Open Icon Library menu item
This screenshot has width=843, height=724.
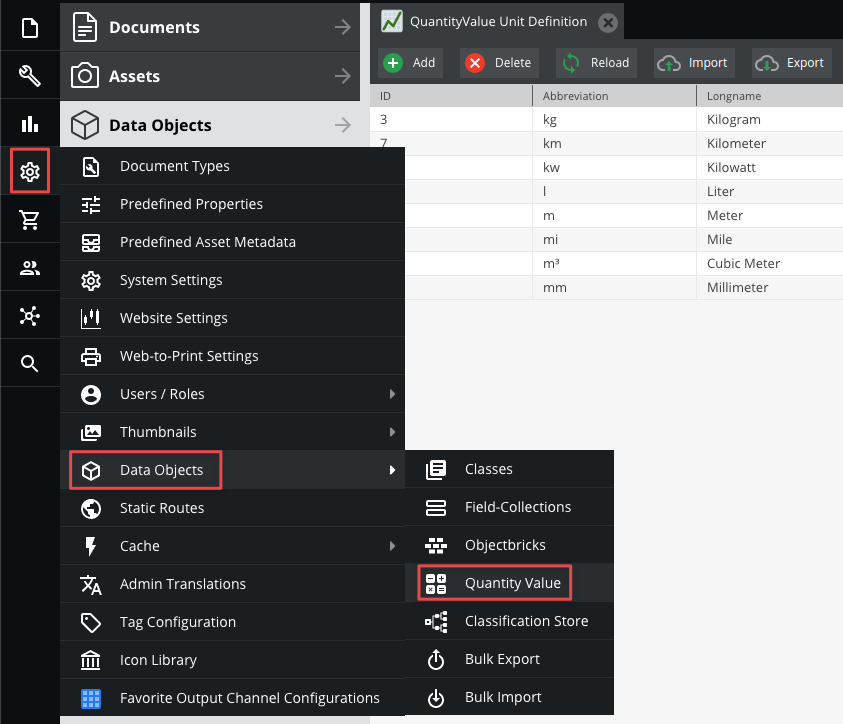(232, 660)
